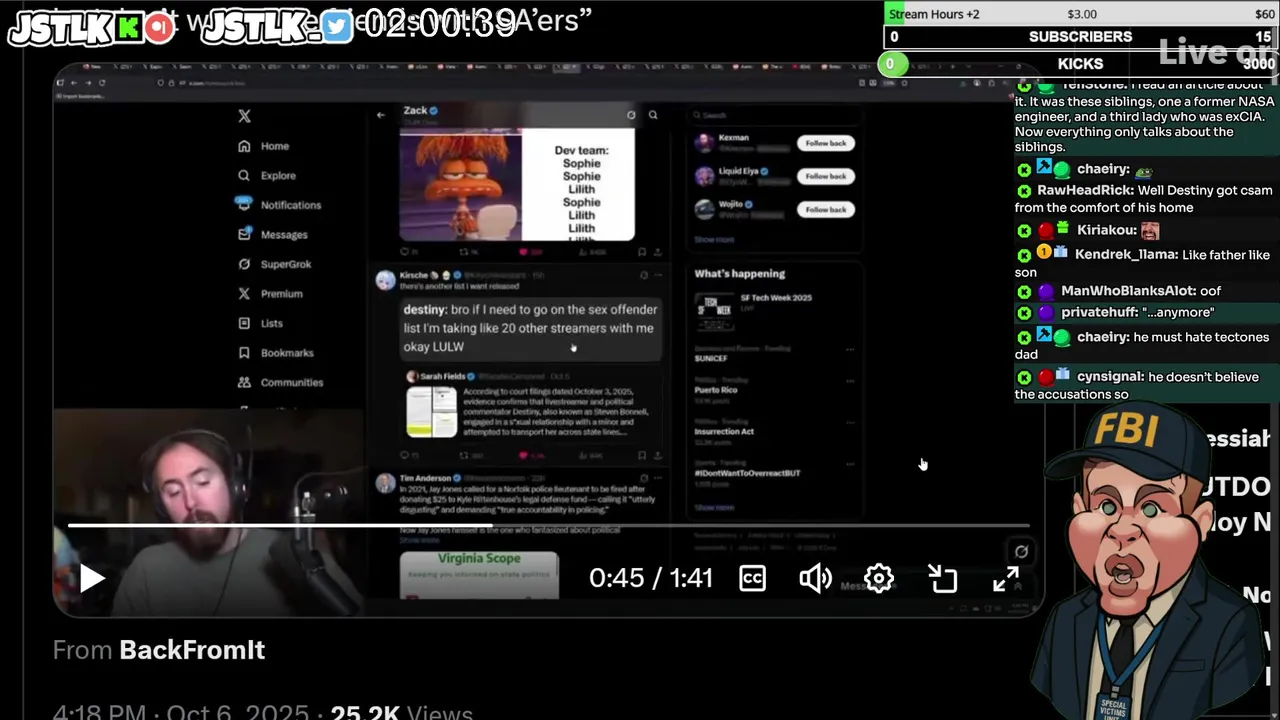Image resolution: width=1280 pixels, height=720 pixels.
Task: Open the options menu for the Puerto Rico trend
Action: point(850,381)
